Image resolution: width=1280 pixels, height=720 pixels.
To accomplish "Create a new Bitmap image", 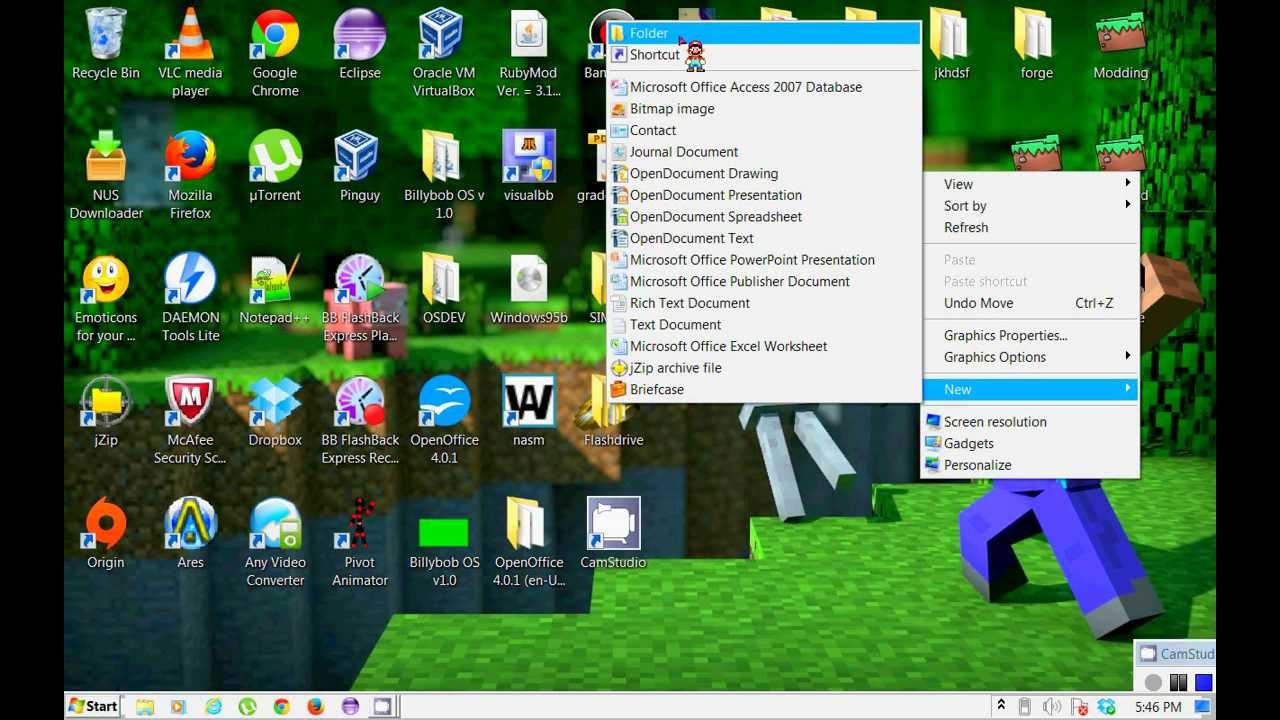I will [x=764, y=109].
